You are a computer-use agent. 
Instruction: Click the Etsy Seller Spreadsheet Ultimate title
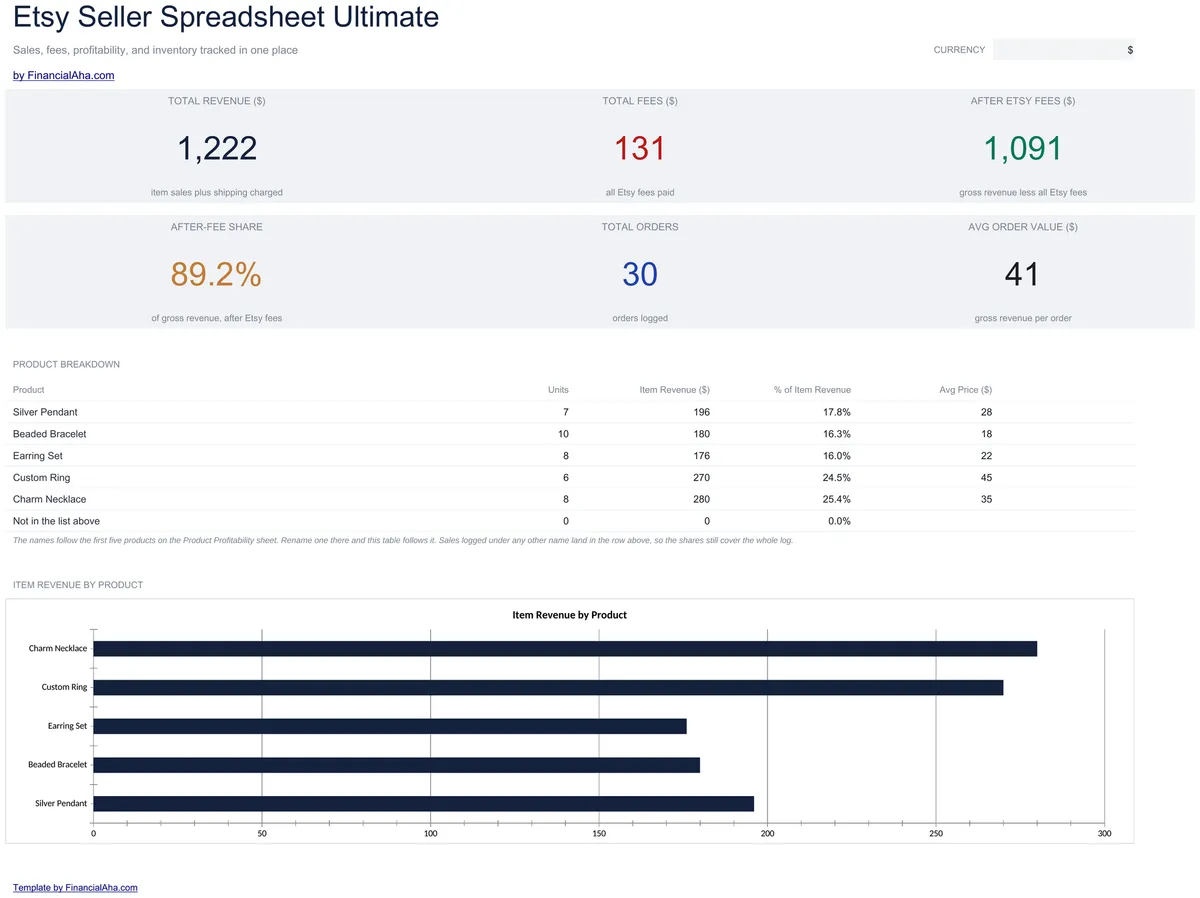pos(226,17)
